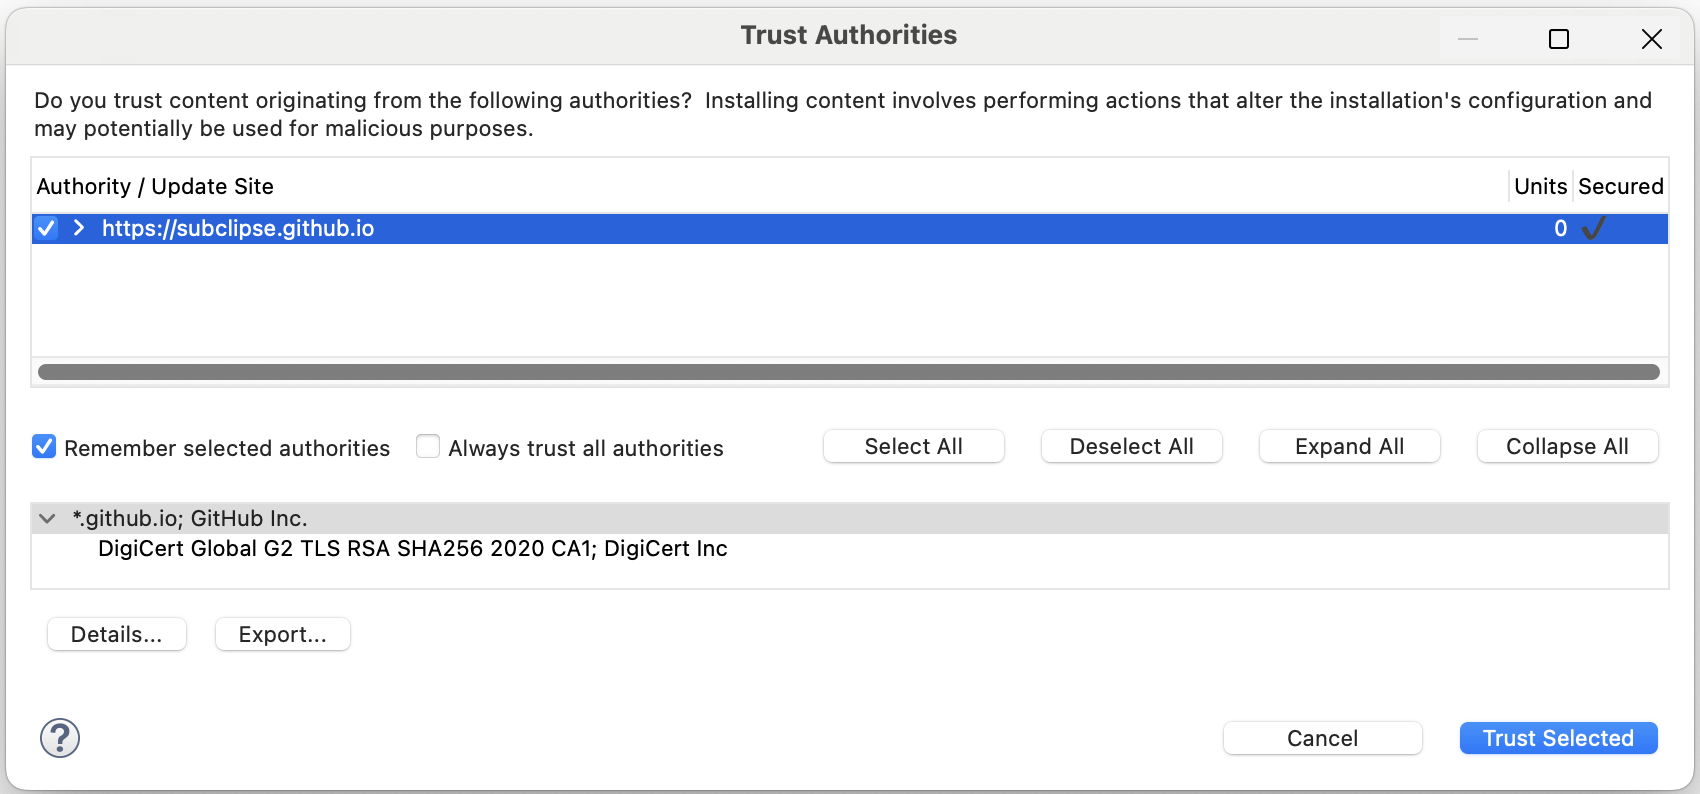1700x794 pixels.
Task: Expand the https://subclipse.github.io authority entry
Action: click(x=78, y=228)
